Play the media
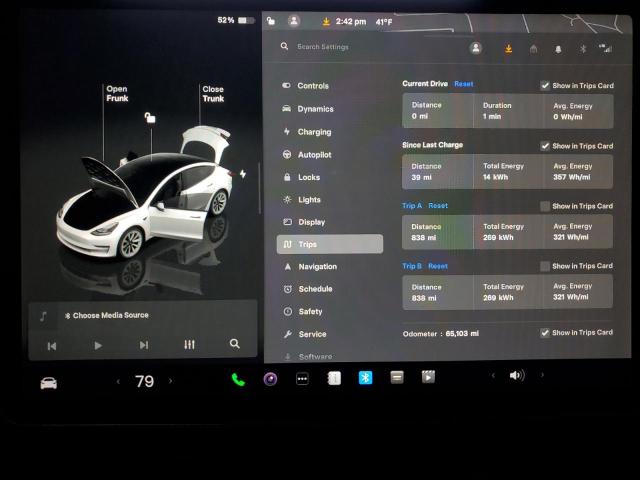The width and height of the screenshot is (640, 480). [98, 346]
